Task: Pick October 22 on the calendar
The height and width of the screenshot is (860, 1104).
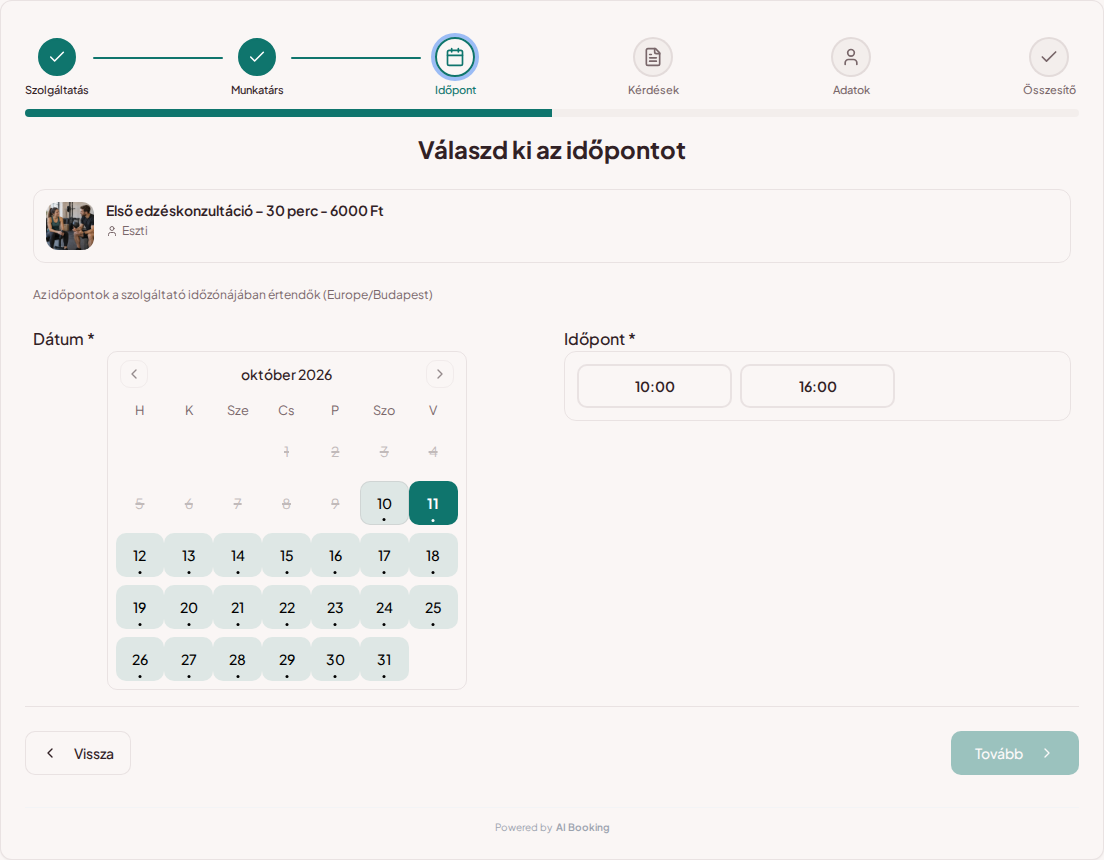Action: coord(287,607)
